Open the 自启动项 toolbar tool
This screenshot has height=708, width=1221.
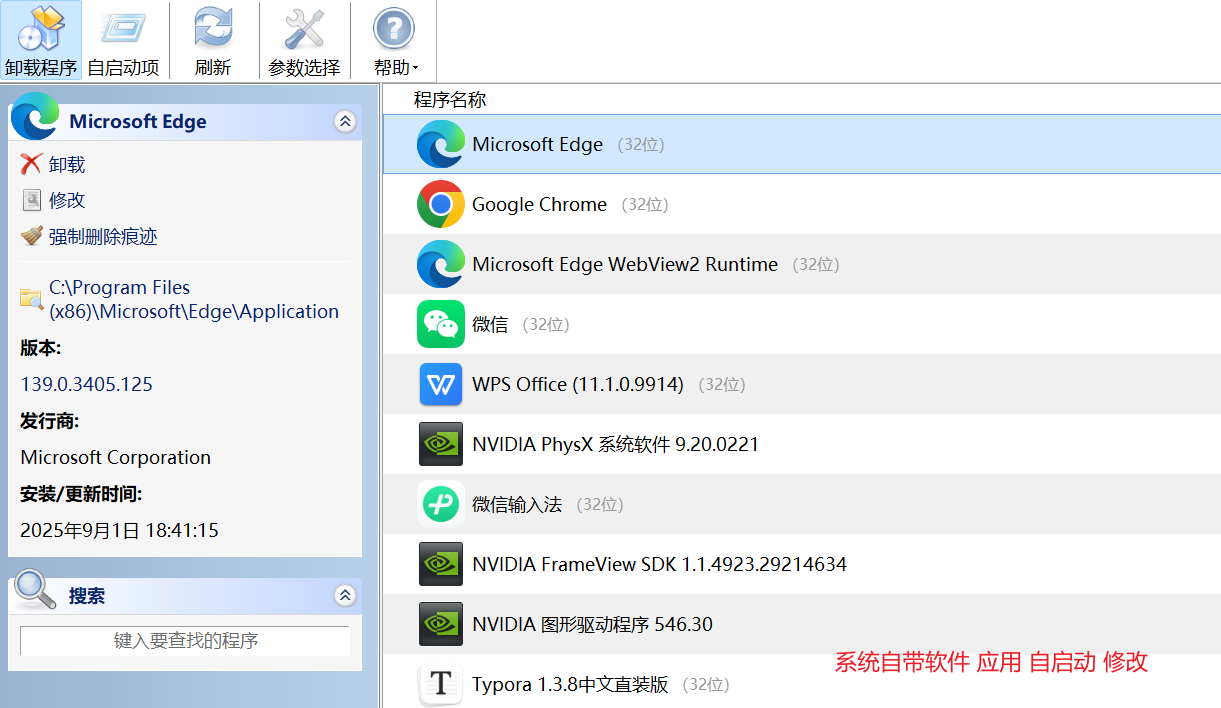[x=123, y=40]
